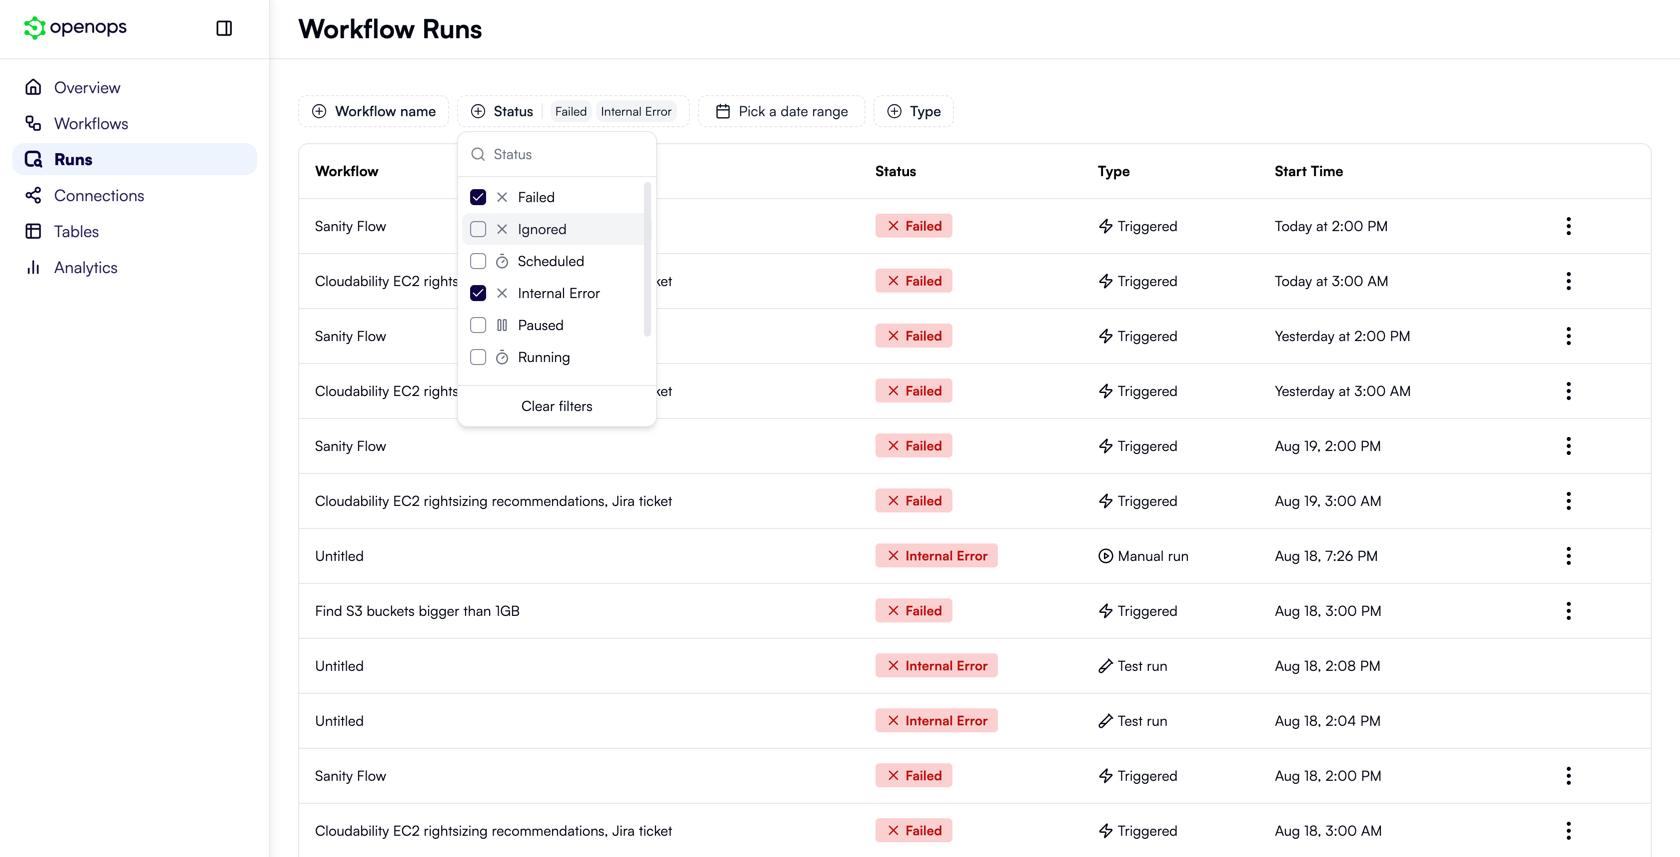Open the Pick a date range selector
The height and width of the screenshot is (857, 1680).
click(x=781, y=111)
